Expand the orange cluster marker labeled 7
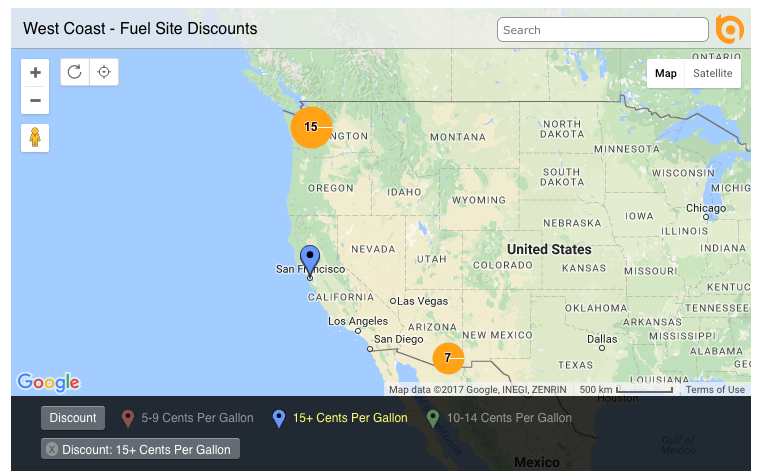Screen dimensions: 759x471 point(448,358)
